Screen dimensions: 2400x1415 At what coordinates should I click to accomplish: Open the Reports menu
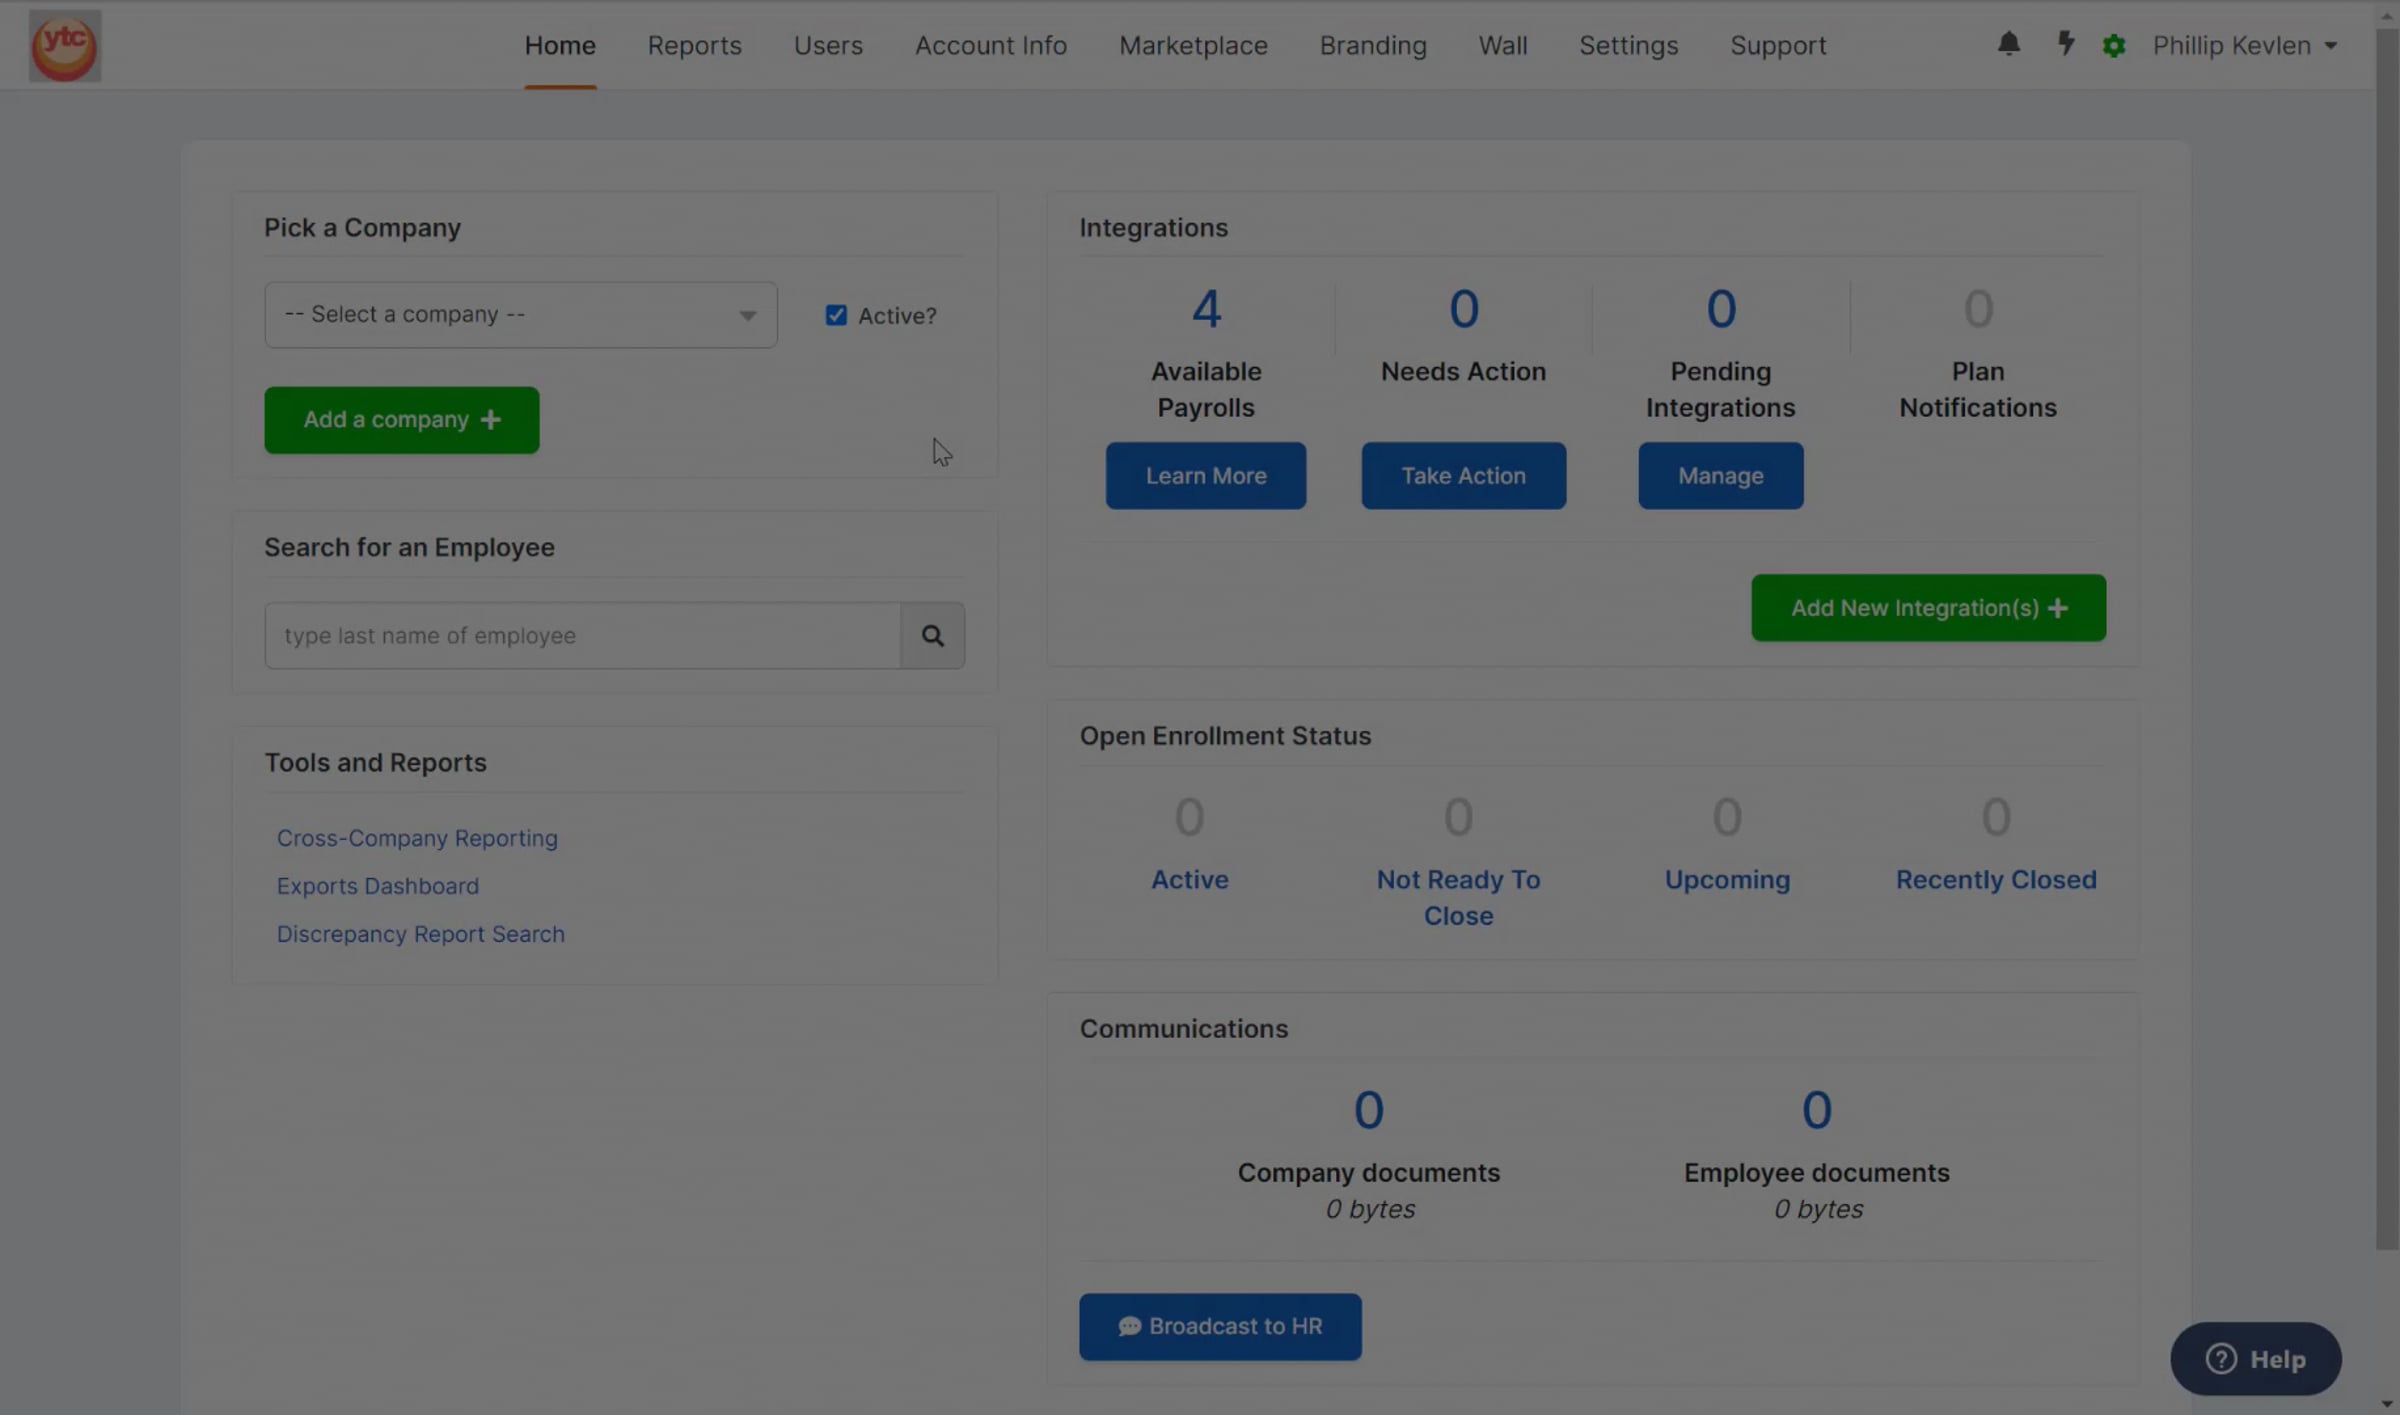694,46
